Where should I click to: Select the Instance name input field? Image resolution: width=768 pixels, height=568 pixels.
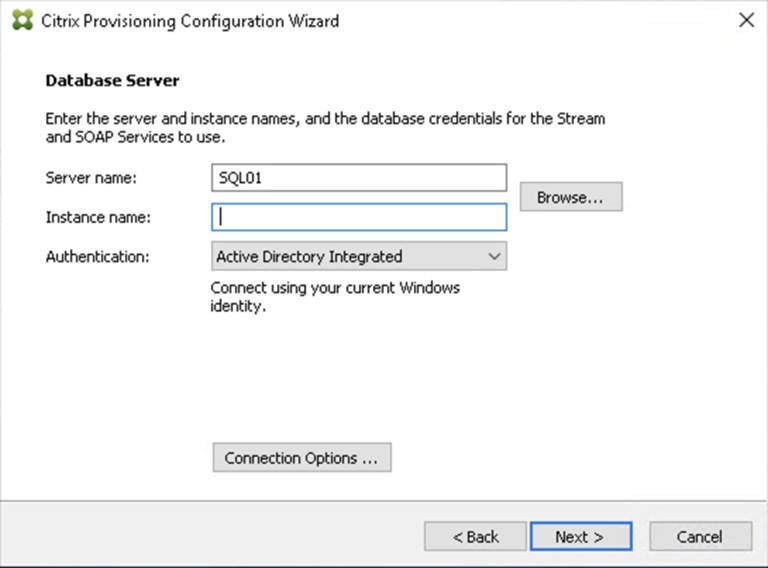(359, 217)
